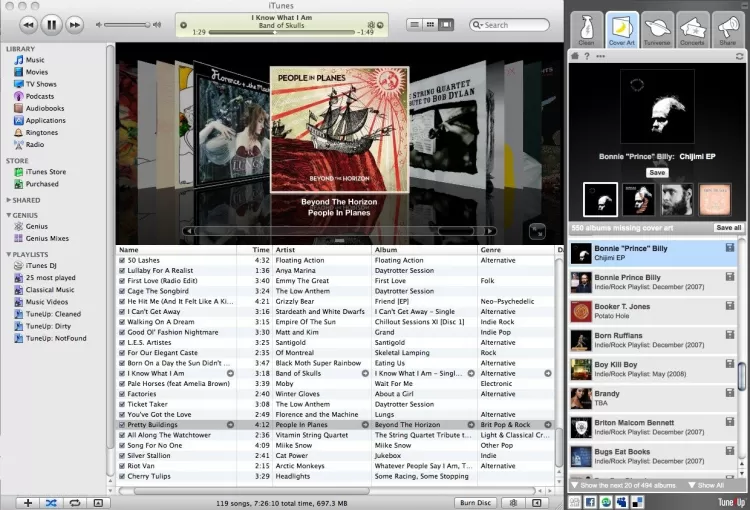
Task: Save the Brandy album cover
Action: pyautogui.click(x=729, y=393)
